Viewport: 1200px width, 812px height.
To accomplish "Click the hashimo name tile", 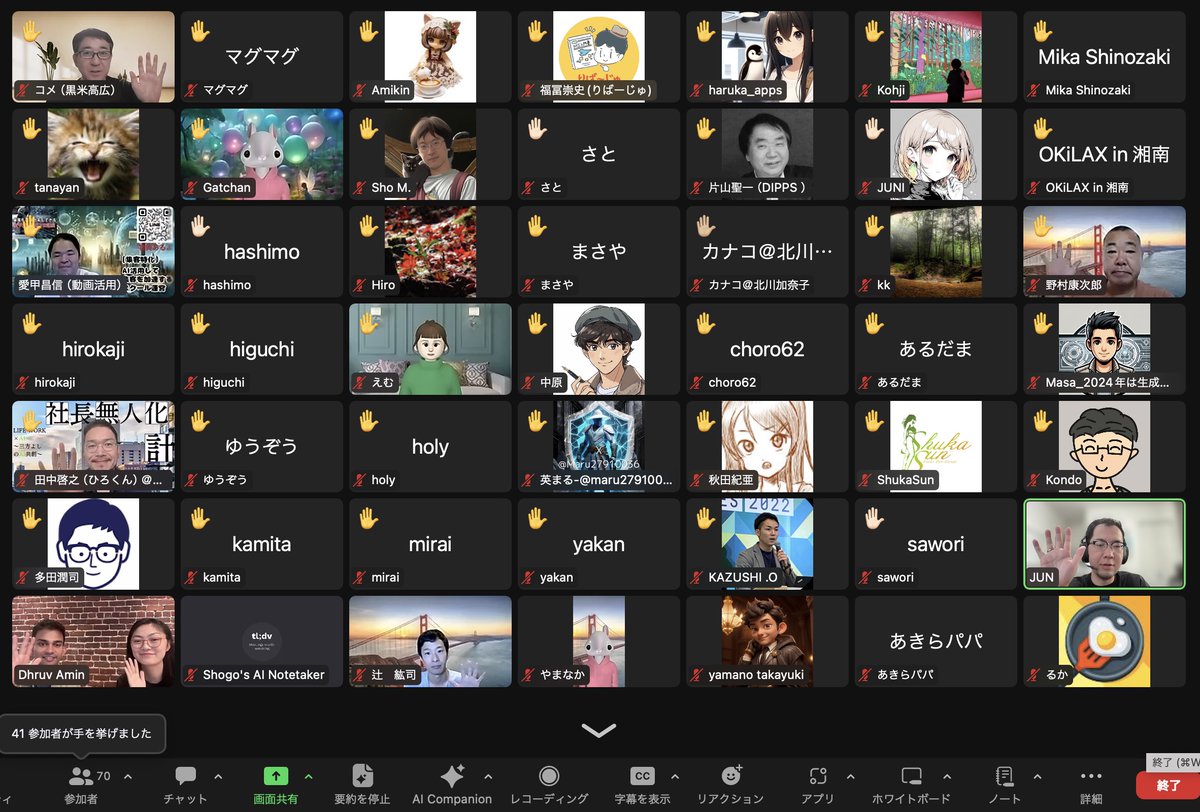I will tap(262, 252).
